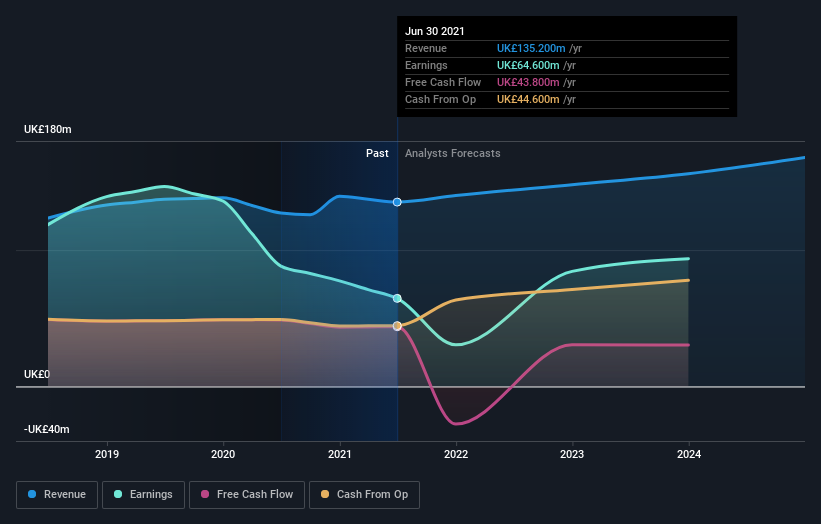This screenshot has width=821, height=524.
Task: Click the UK£180m y-axis label
Action: point(48,129)
